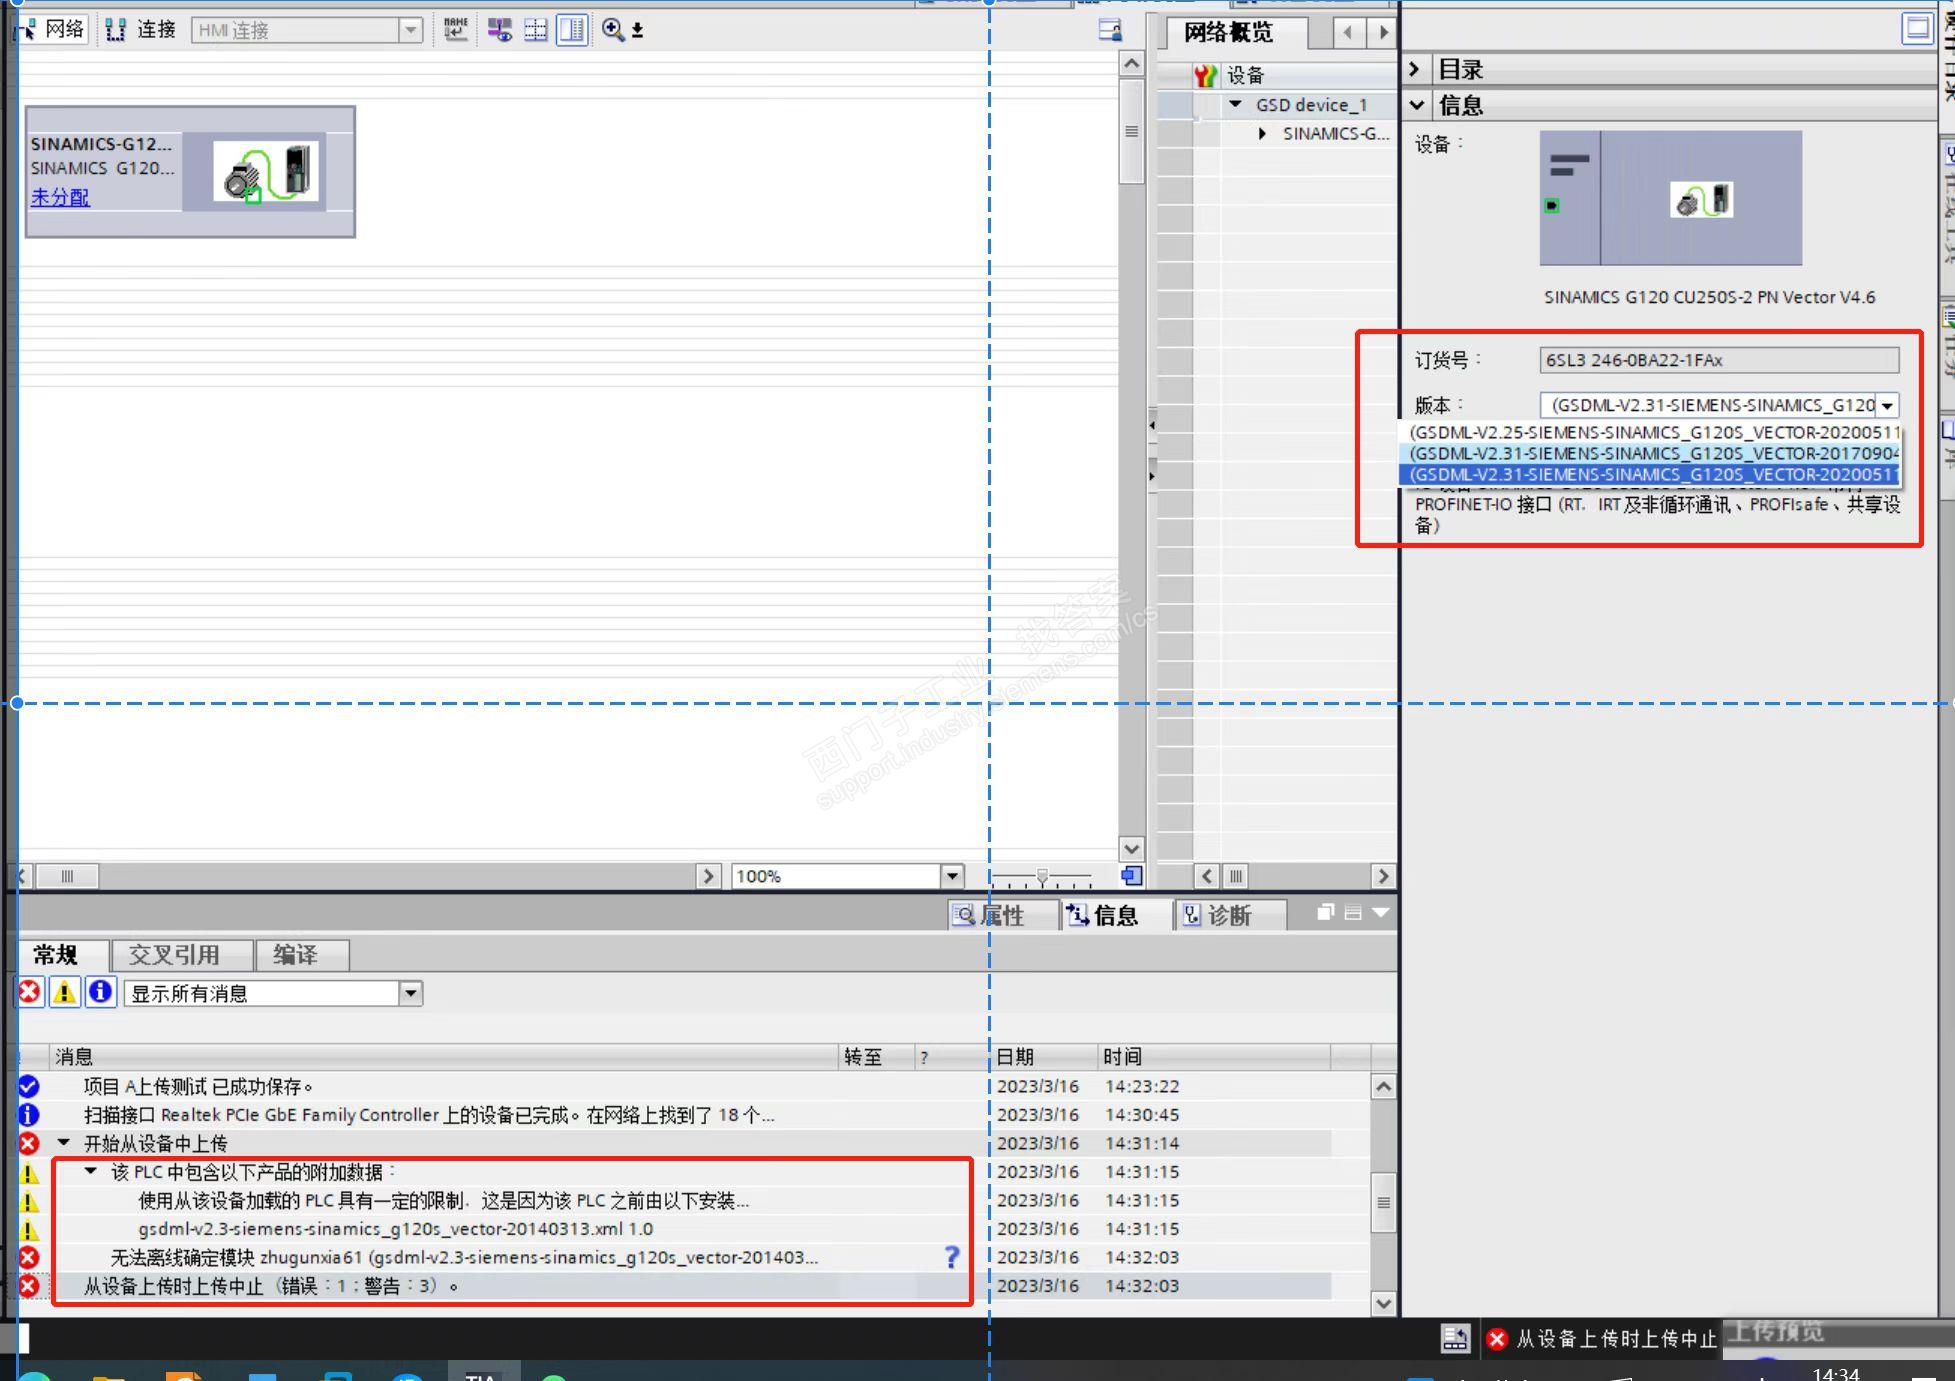Screen dimensions: 1955x1381
Task: Switch to the 交叉引用 tab
Action: (174, 955)
